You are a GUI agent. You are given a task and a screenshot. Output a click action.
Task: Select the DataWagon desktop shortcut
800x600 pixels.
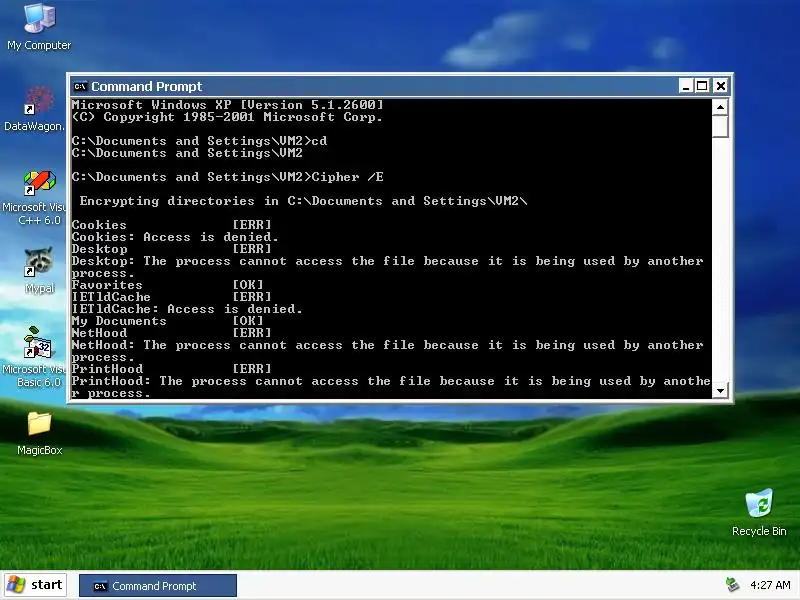(34, 109)
